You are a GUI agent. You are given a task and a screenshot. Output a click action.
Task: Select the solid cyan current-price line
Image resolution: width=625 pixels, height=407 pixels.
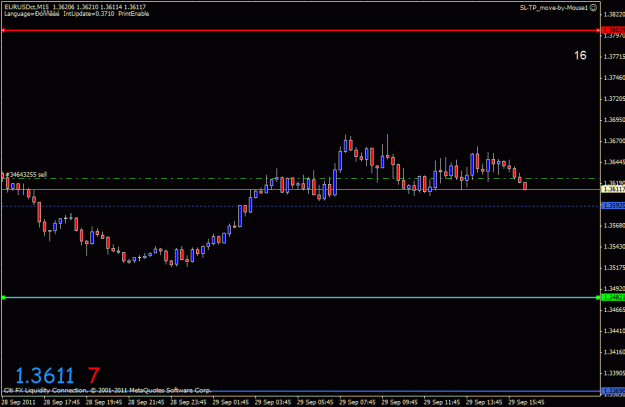click(301, 189)
